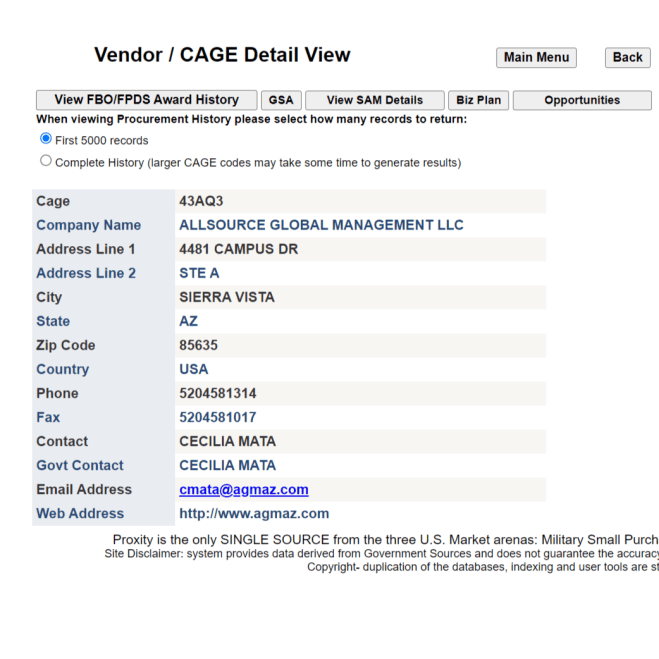659x659 pixels.
Task: Click CECILIA MATA in the Govt Contact row
Action: coord(227,465)
